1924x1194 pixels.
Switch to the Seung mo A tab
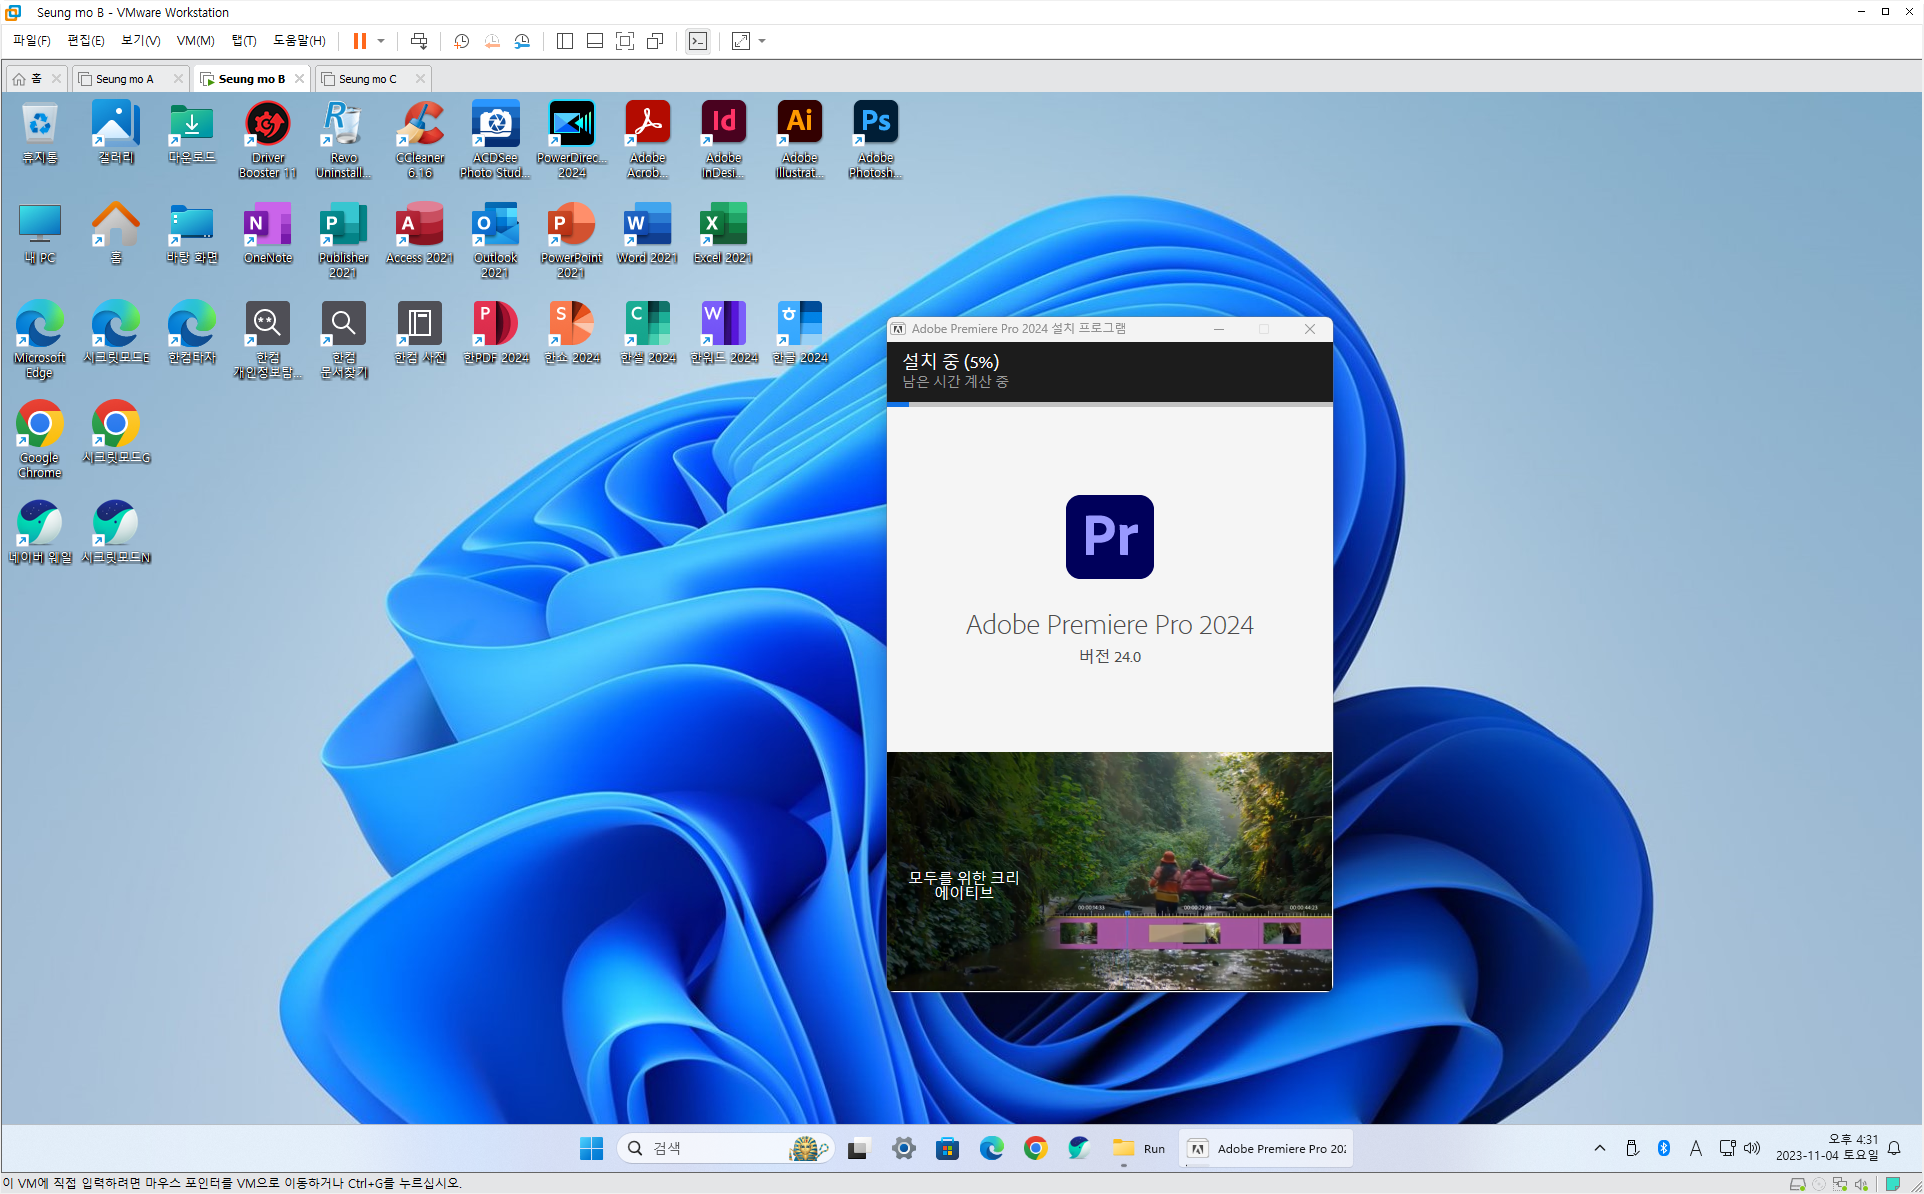coord(125,79)
